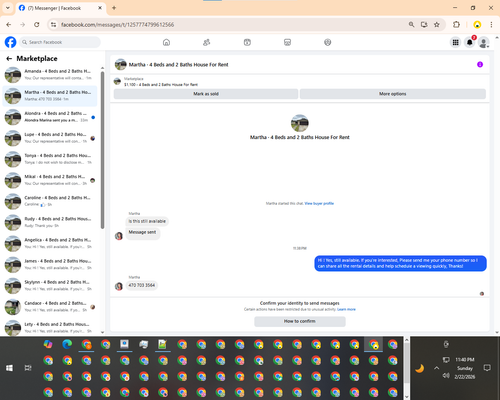Click the browser Forward arrow
The width and height of the screenshot is (500, 400).
point(23,25)
